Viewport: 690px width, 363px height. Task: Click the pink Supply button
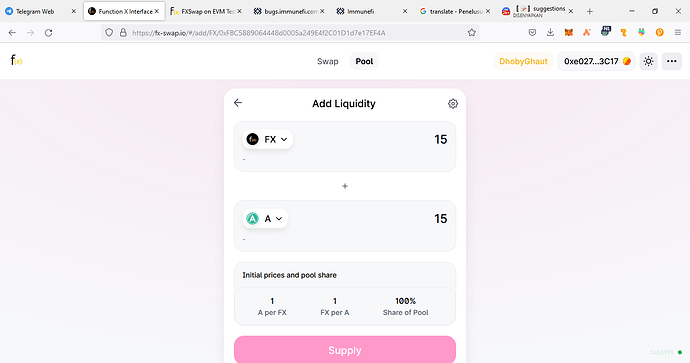coord(345,350)
